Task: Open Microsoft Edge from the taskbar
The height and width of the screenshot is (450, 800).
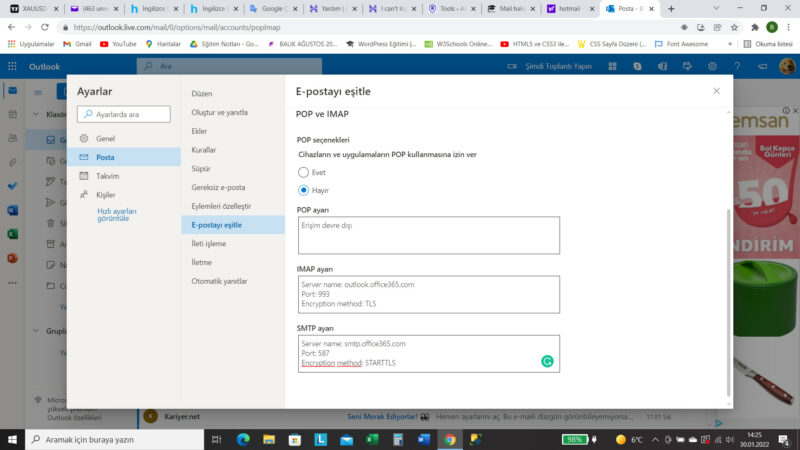Action: click(243, 439)
